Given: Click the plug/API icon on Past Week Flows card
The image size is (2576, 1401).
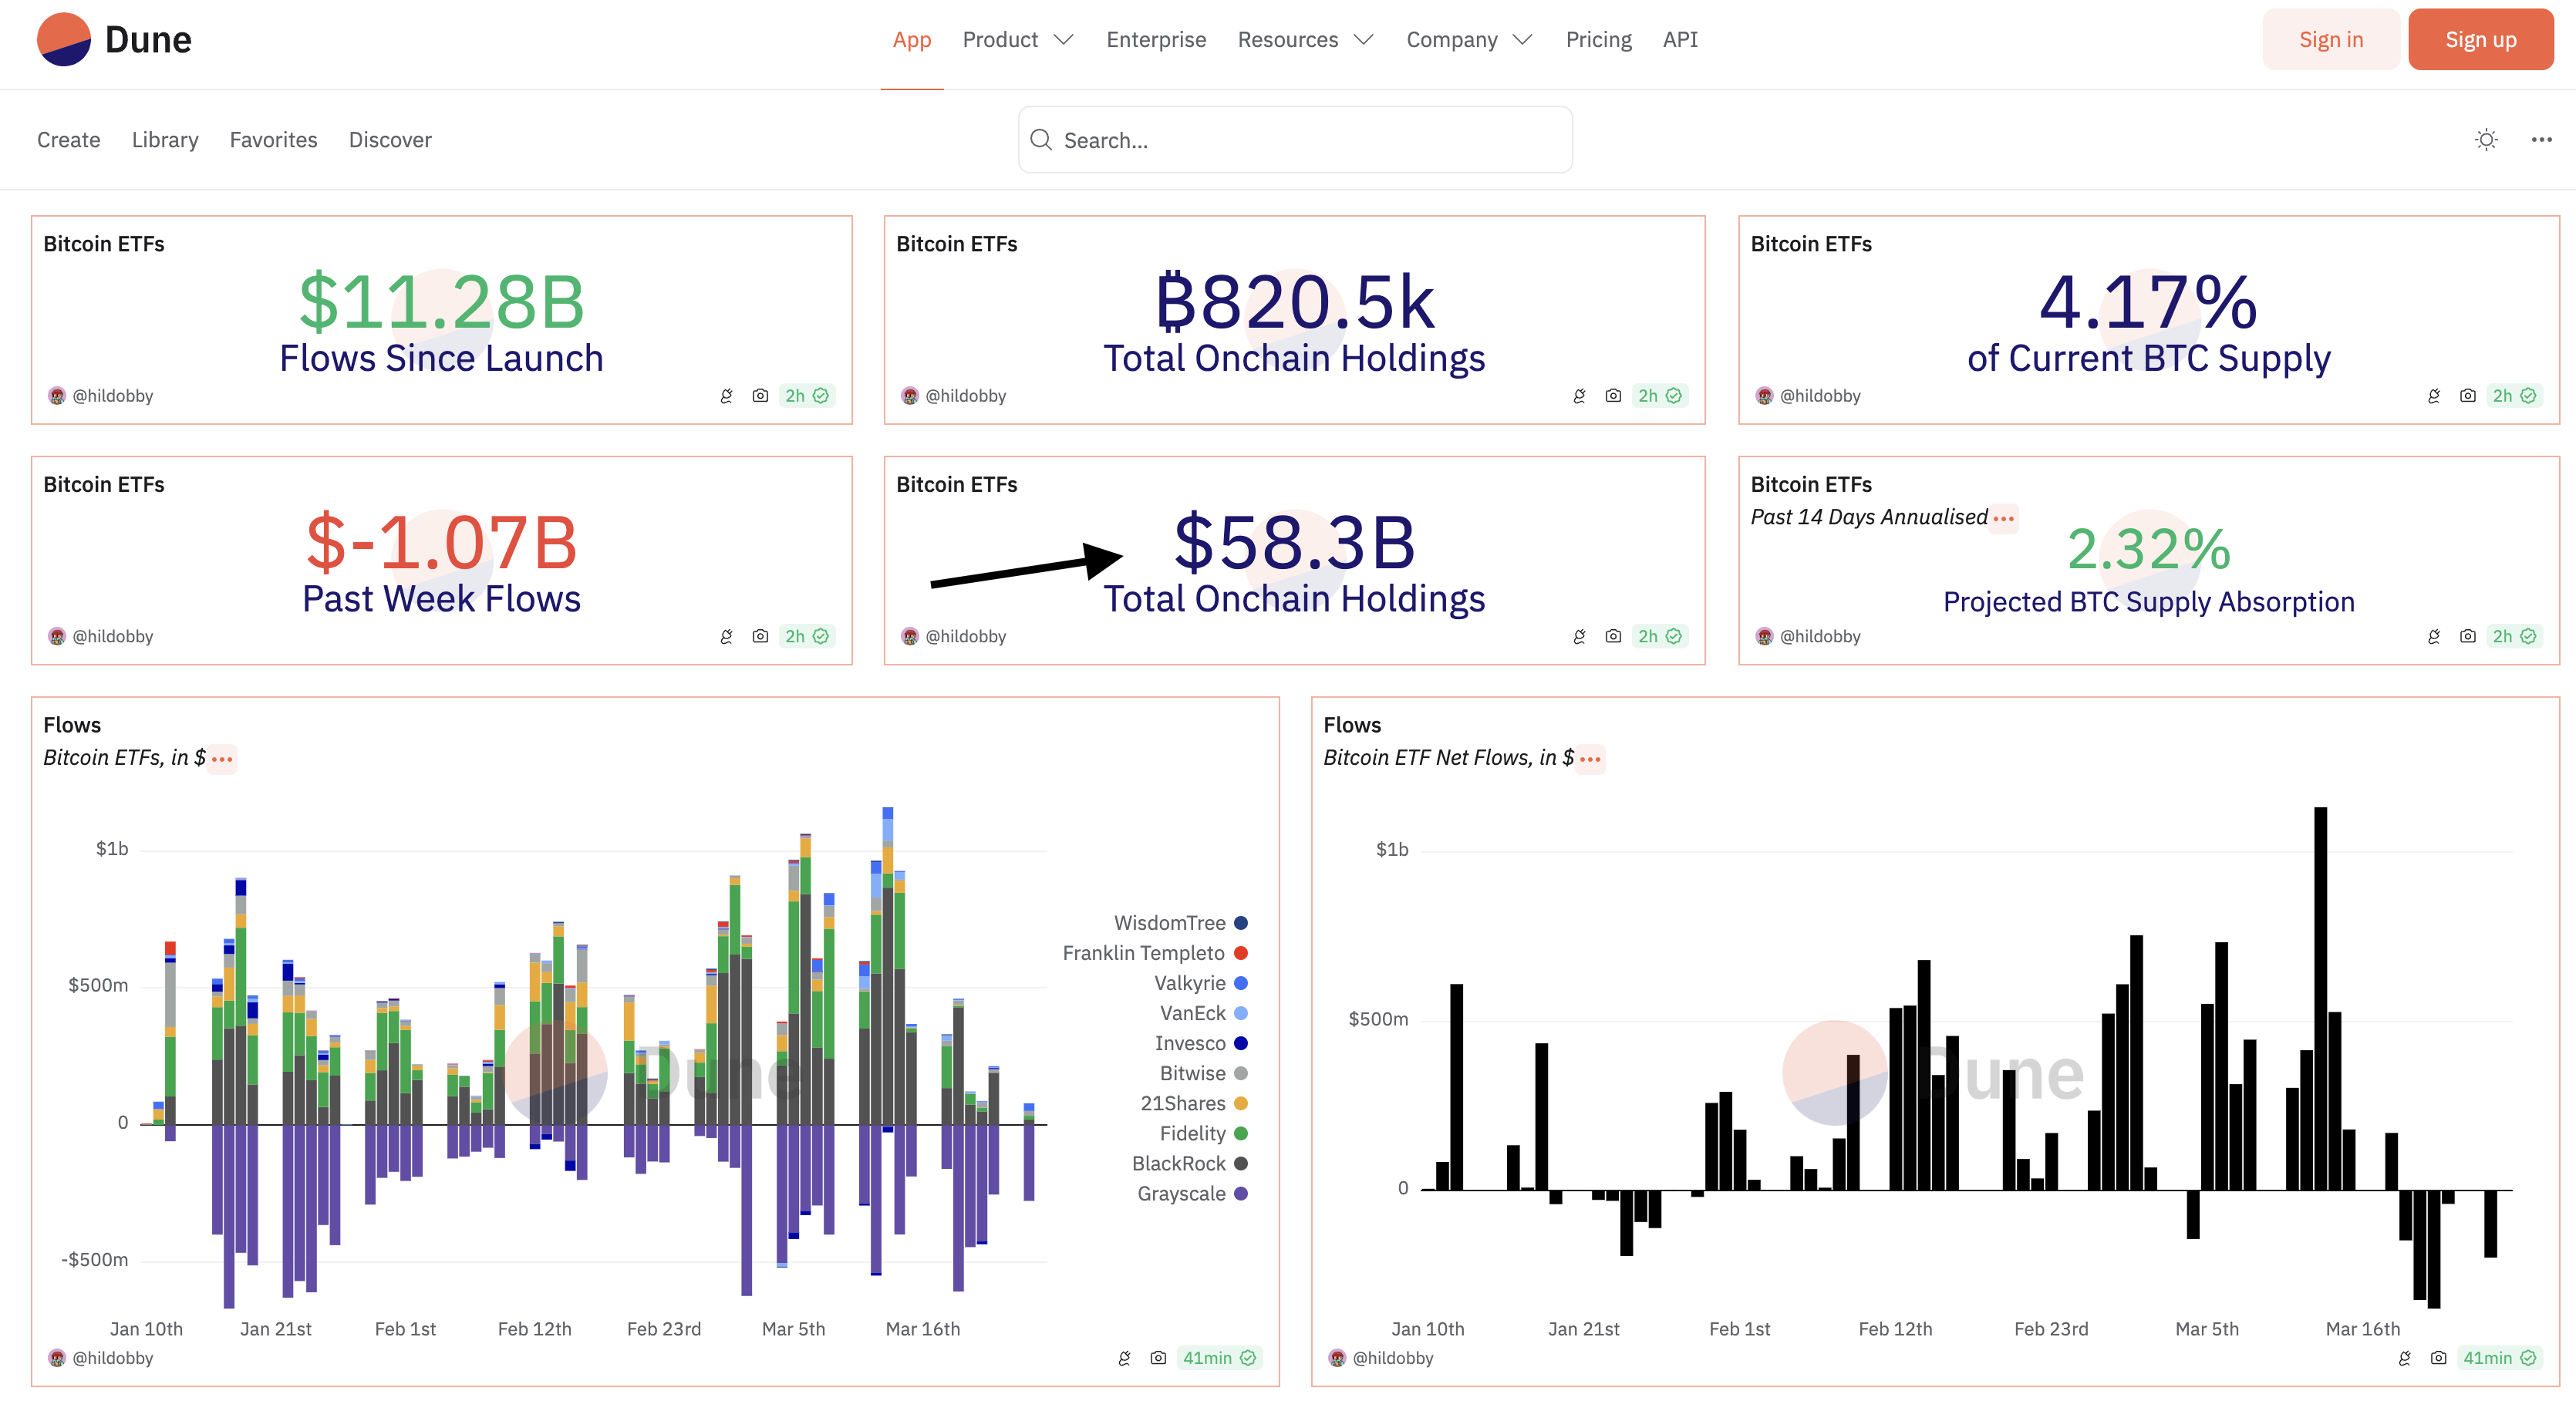Looking at the screenshot, I should pyautogui.click(x=727, y=636).
